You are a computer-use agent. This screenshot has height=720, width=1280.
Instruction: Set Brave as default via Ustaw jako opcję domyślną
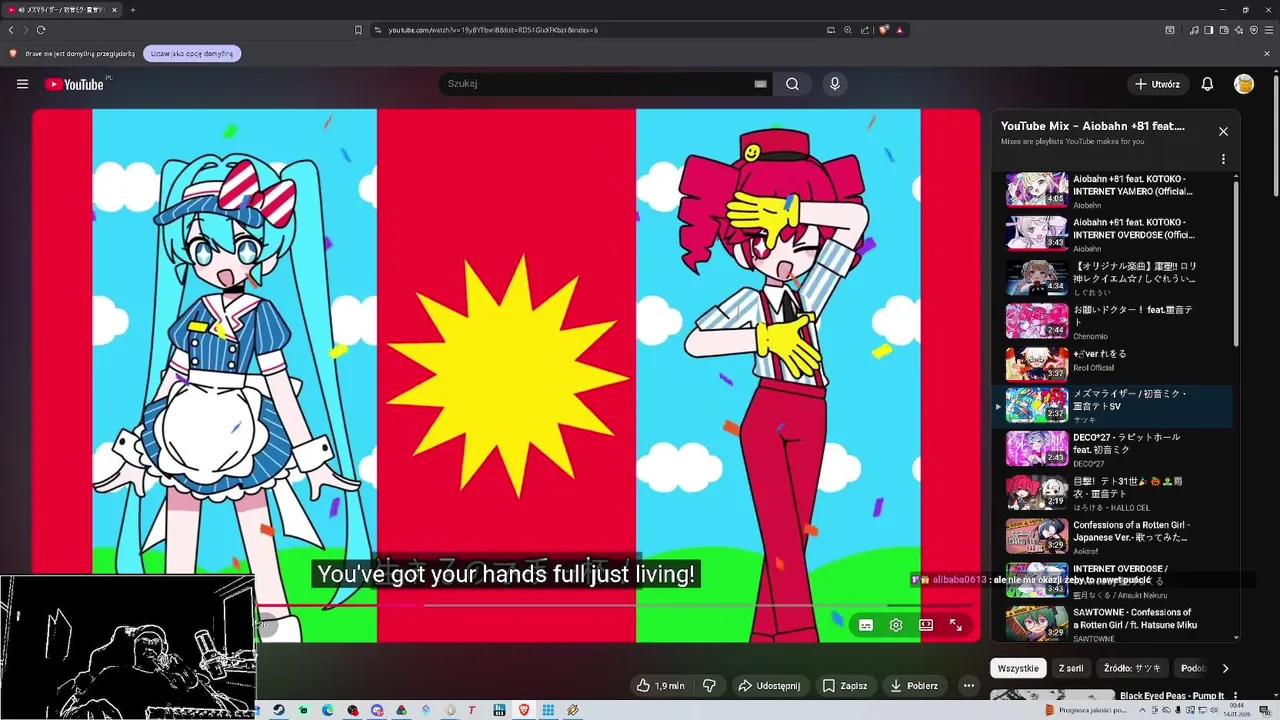tap(192, 53)
